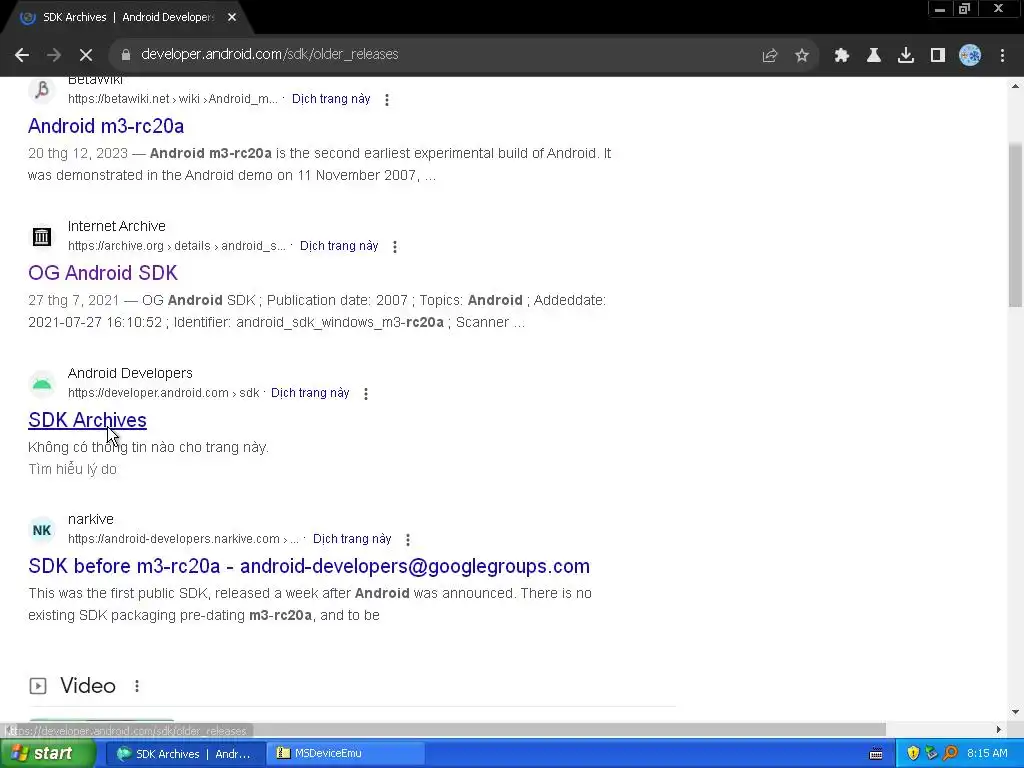Bookmark this page with the star icon
The image size is (1024, 768).
pyautogui.click(x=802, y=56)
